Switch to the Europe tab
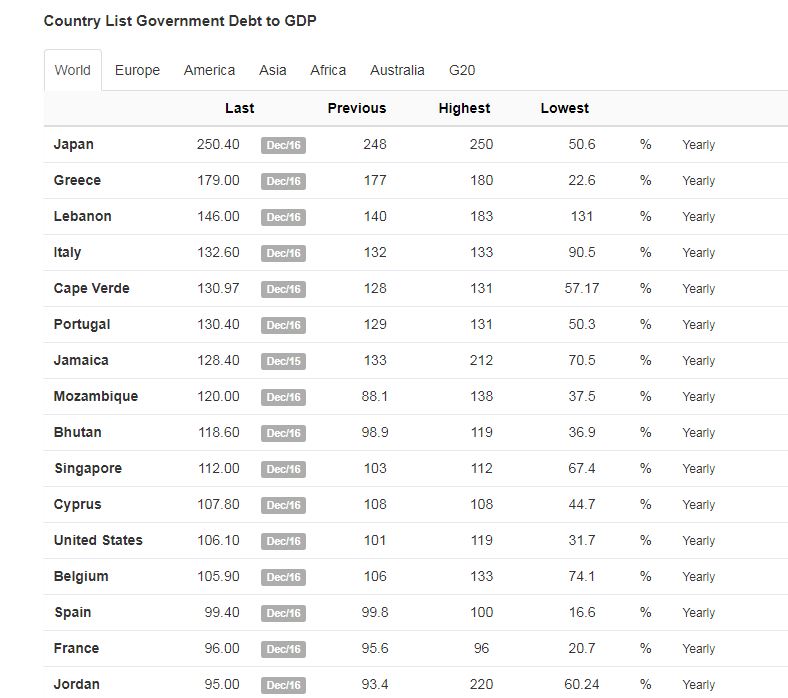 click(x=137, y=70)
